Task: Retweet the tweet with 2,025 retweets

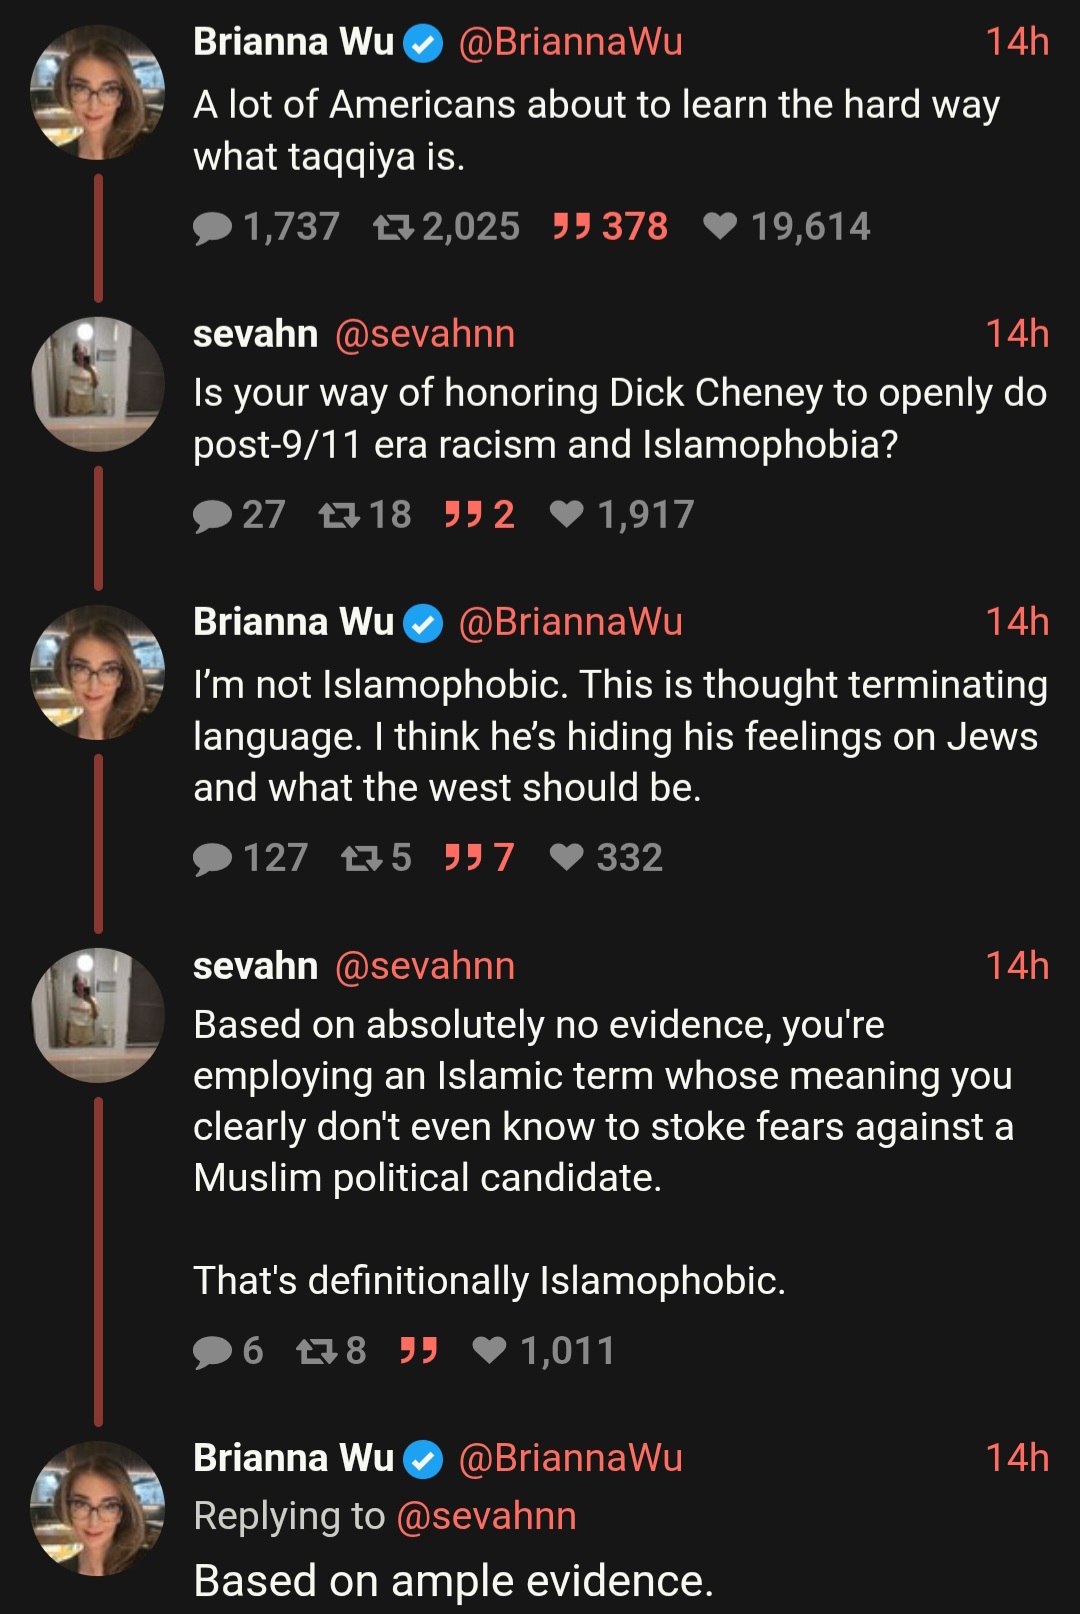Action: tap(393, 228)
